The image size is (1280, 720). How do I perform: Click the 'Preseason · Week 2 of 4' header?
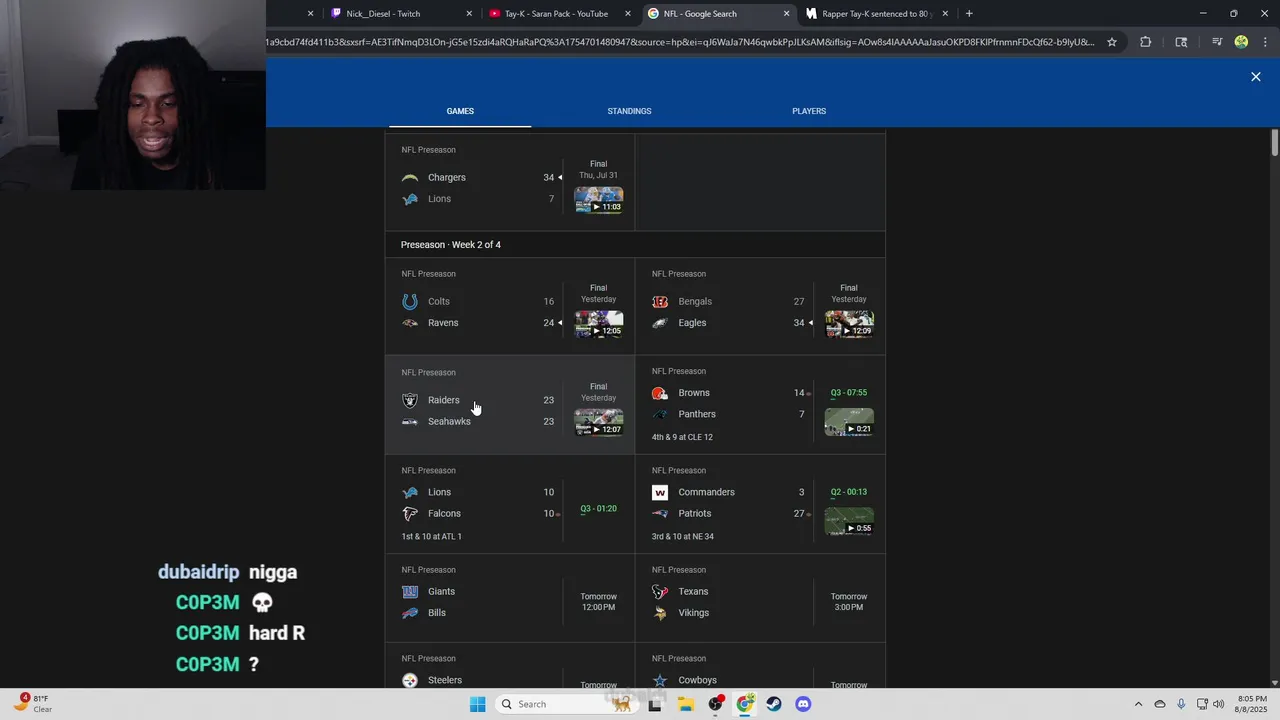click(451, 245)
